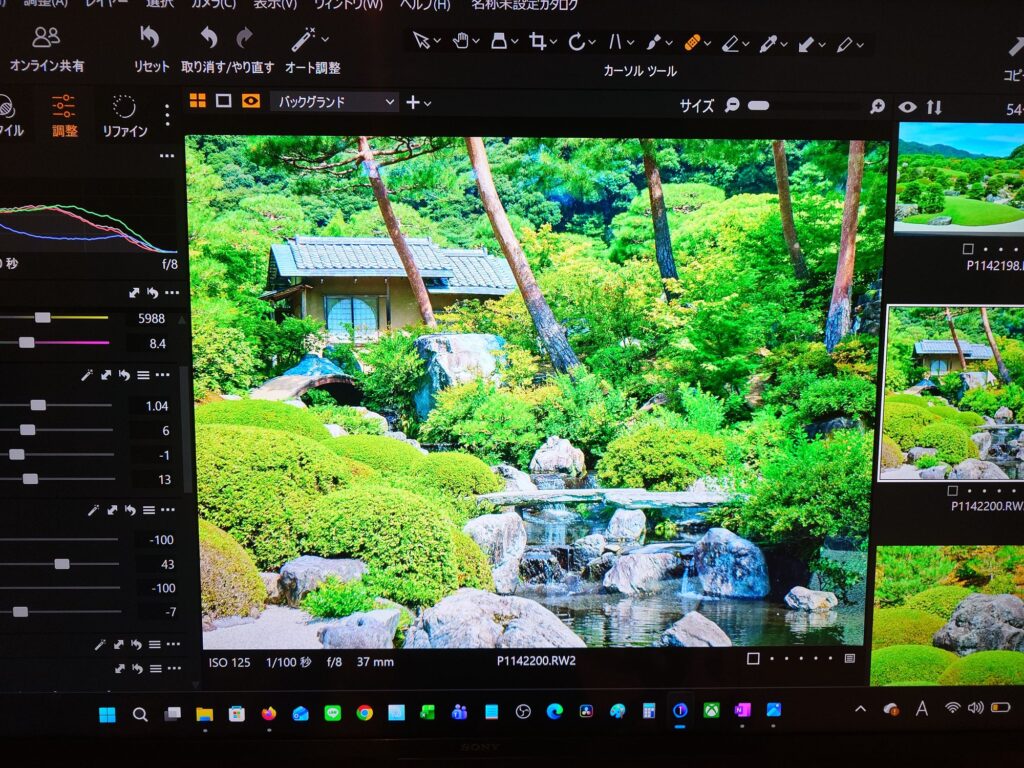Toggle the browser eye visibility icon
Screen dimensions: 1024x768
[x=907, y=107]
